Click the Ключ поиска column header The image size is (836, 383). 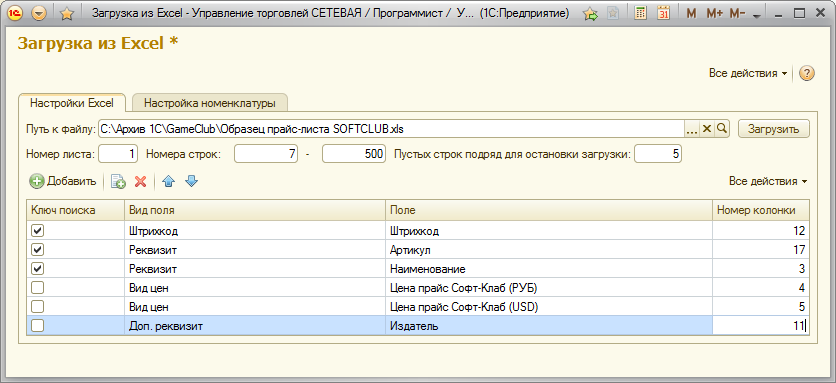point(76,210)
